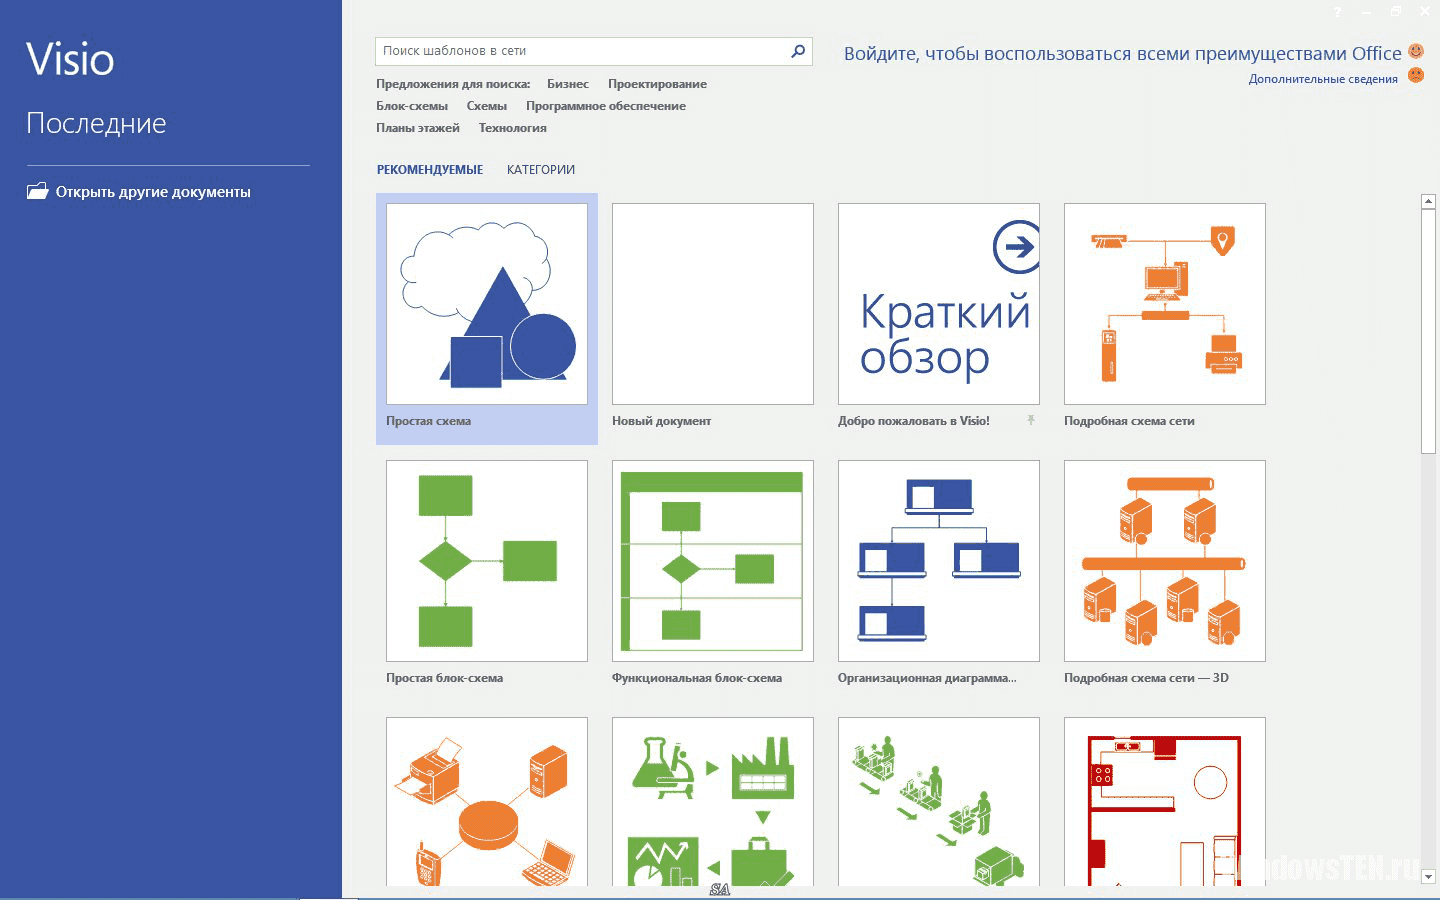Open Дополнительные сведения link

point(1323,79)
